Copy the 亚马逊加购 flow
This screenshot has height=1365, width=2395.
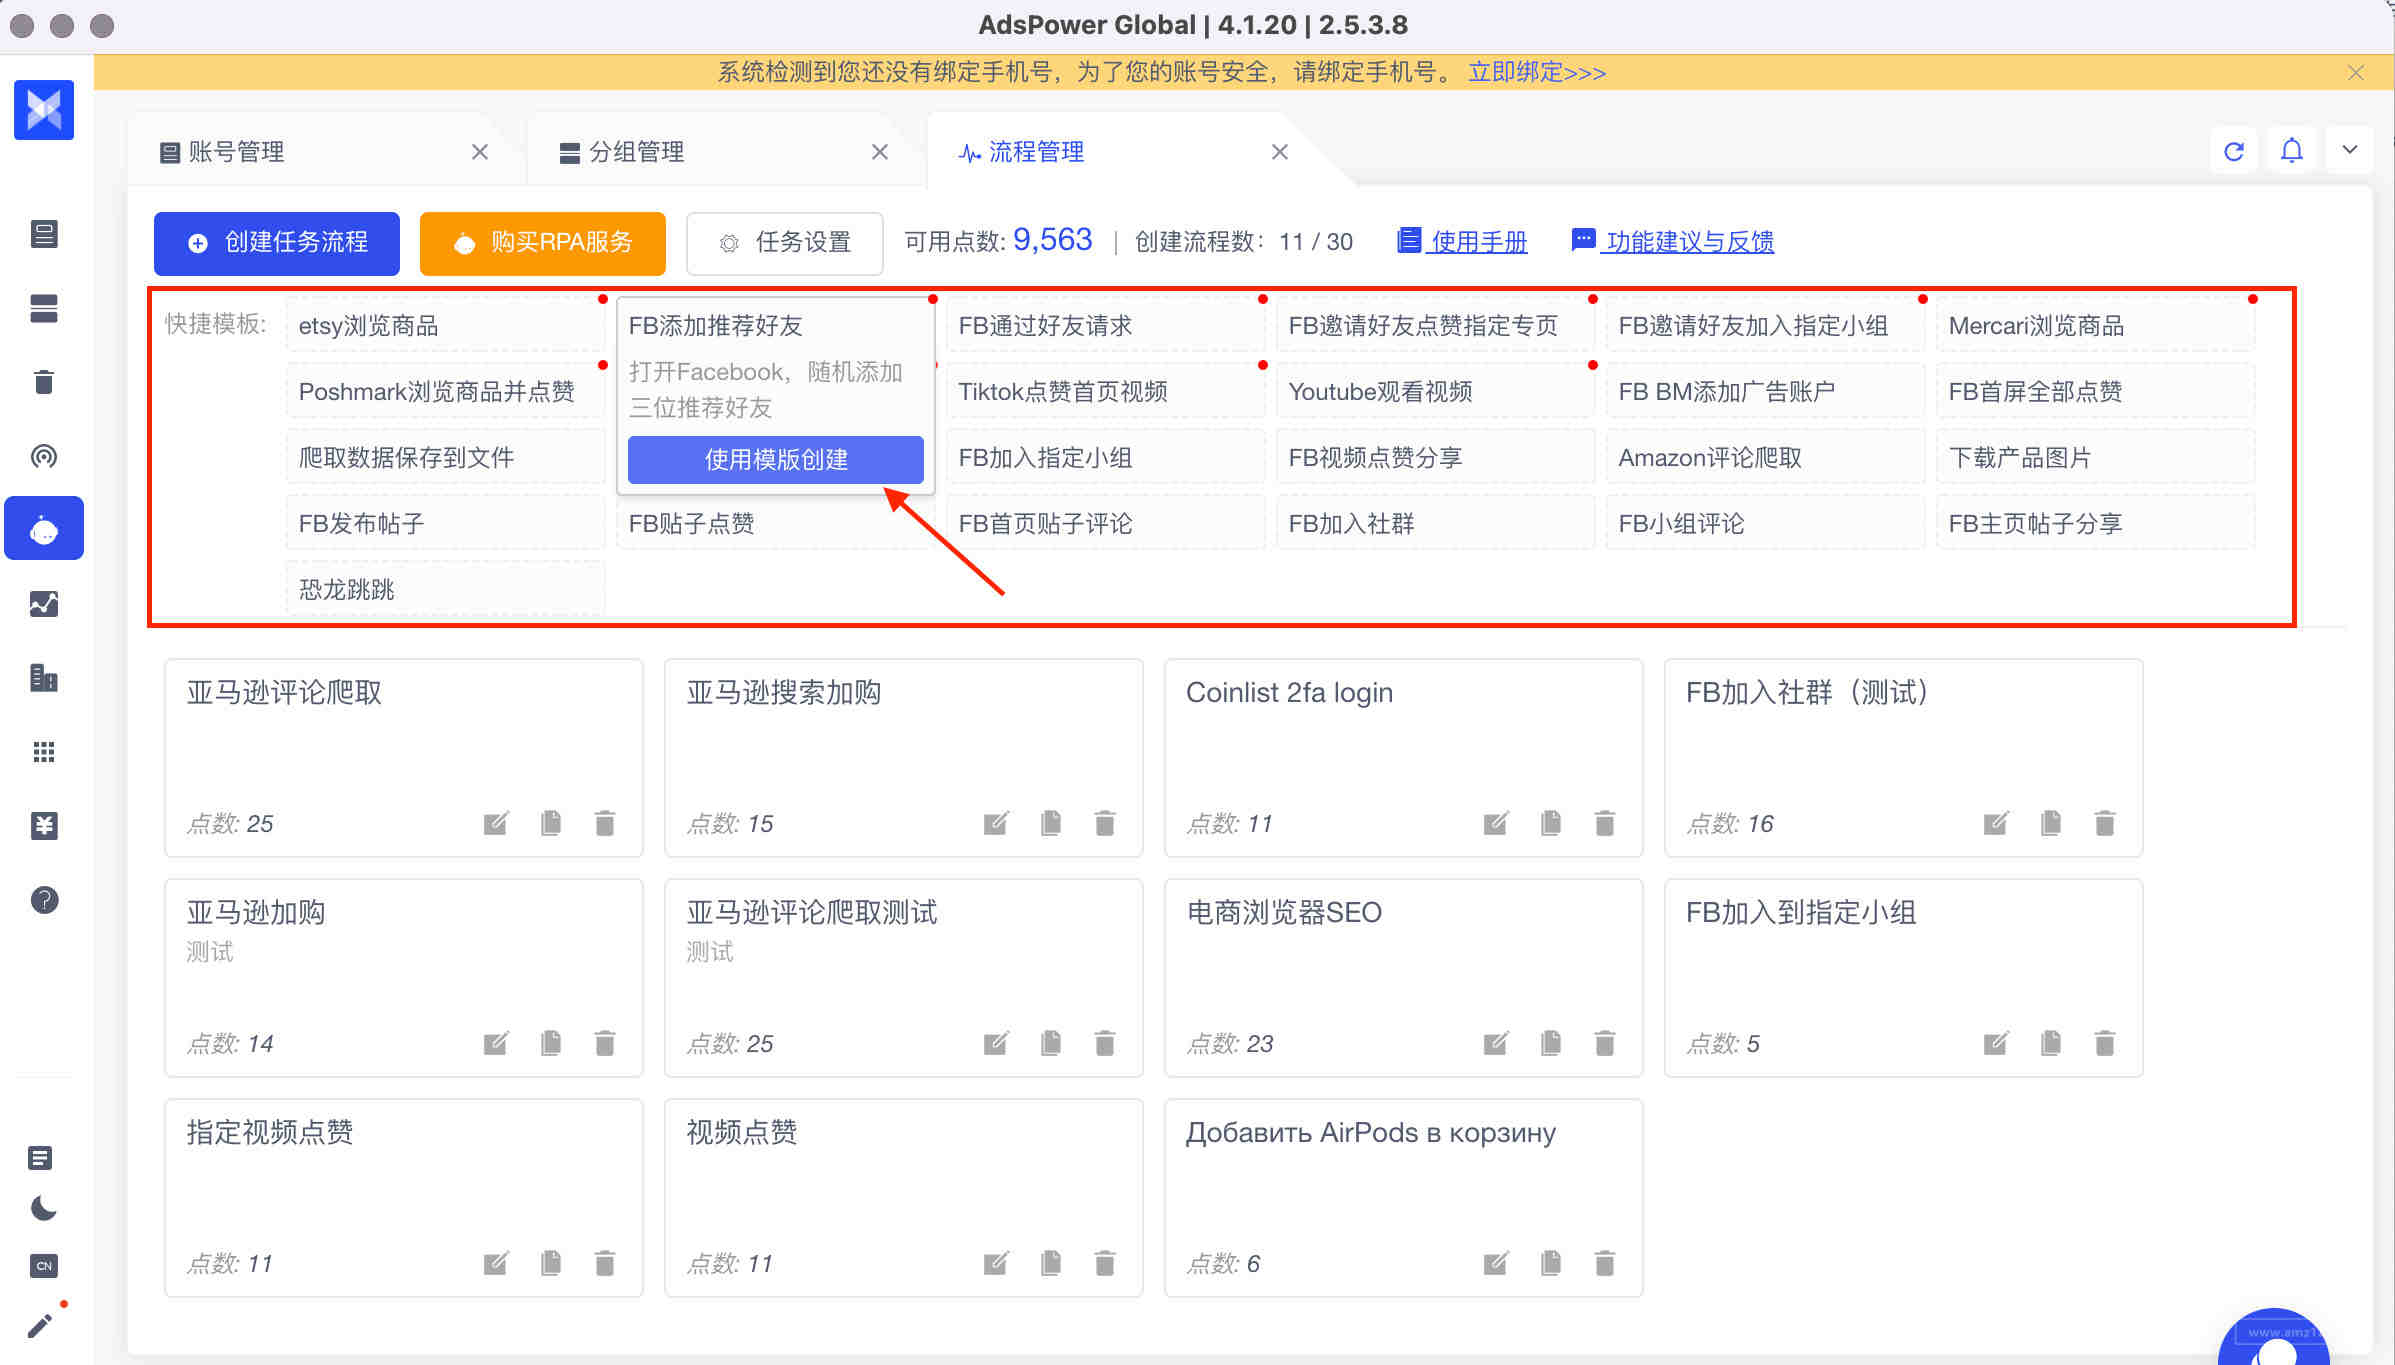pyautogui.click(x=551, y=1043)
